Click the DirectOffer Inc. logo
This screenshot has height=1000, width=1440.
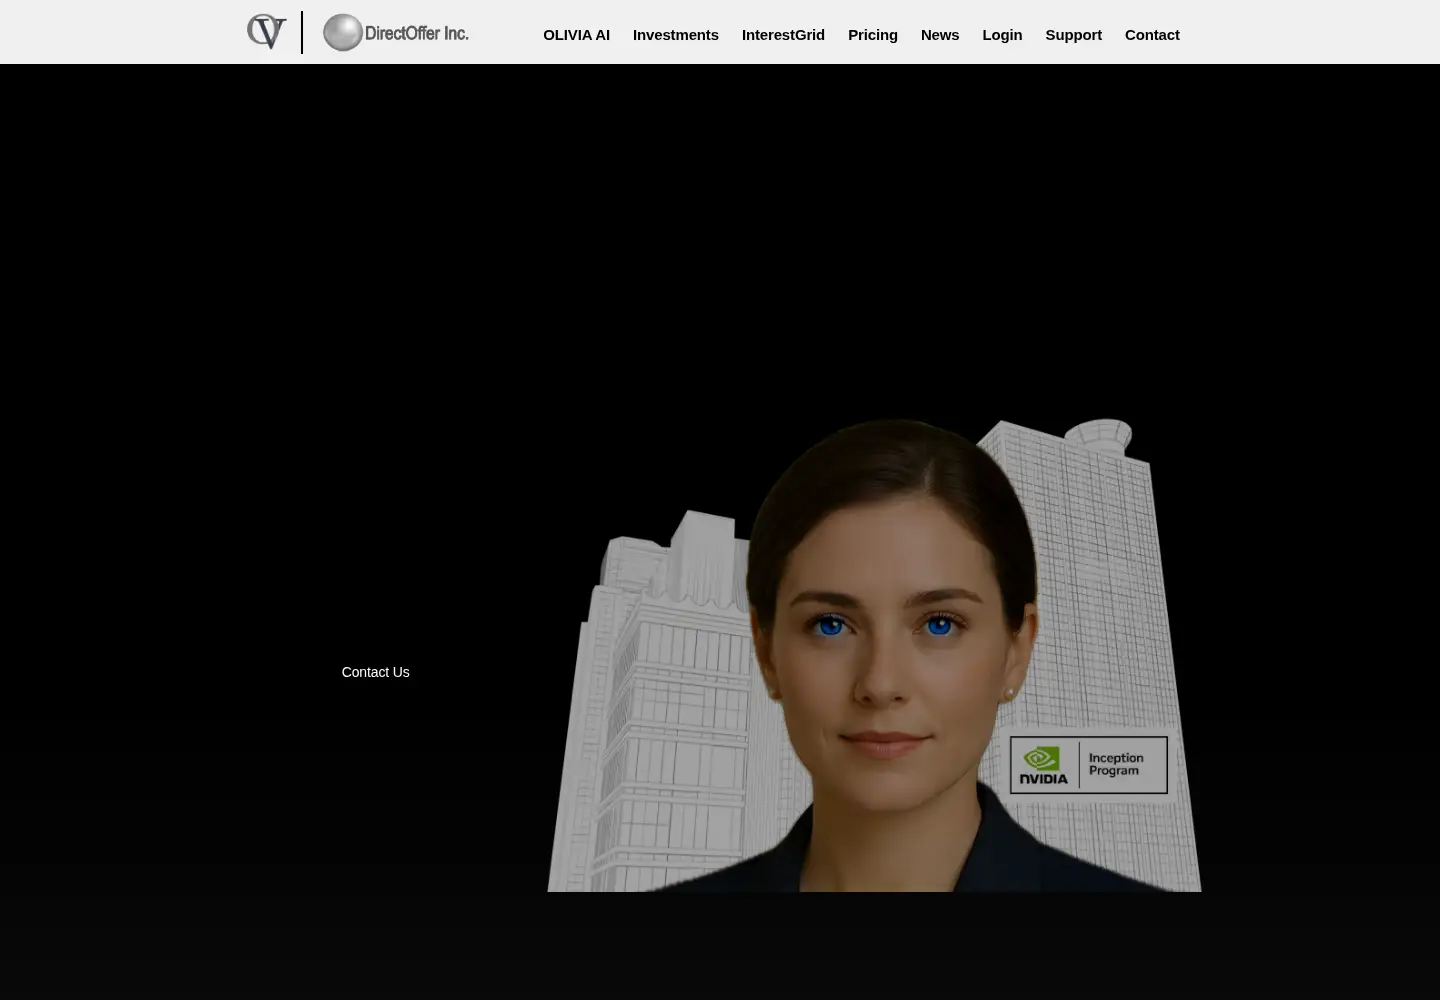395,32
